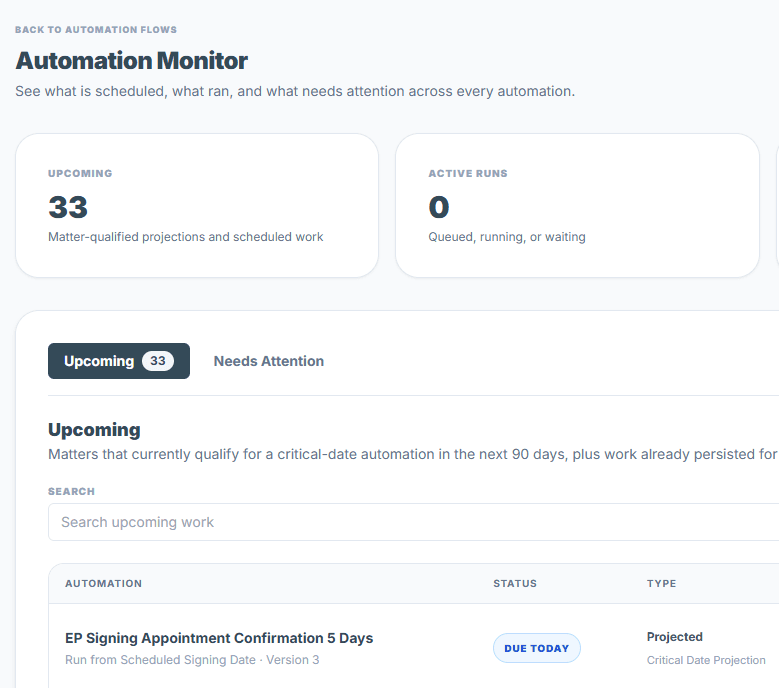Open the Upcoming 33 summary card
The image size is (779, 688).
pyautogui.click(x=197, y=205)
